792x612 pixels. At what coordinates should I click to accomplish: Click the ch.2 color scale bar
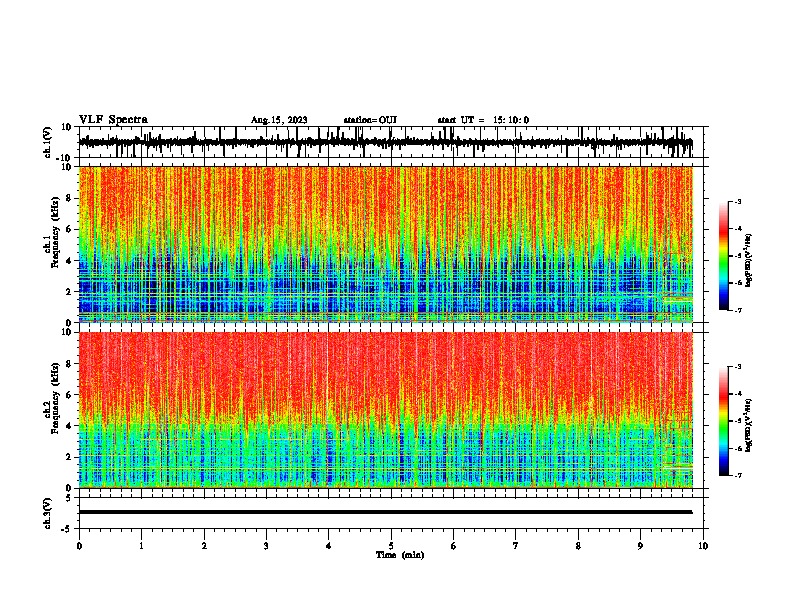[724, 421]
